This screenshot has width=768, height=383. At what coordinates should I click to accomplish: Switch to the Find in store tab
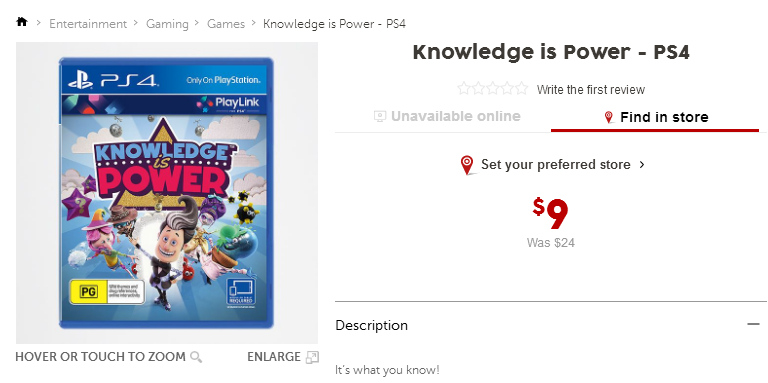coord(655,117)
